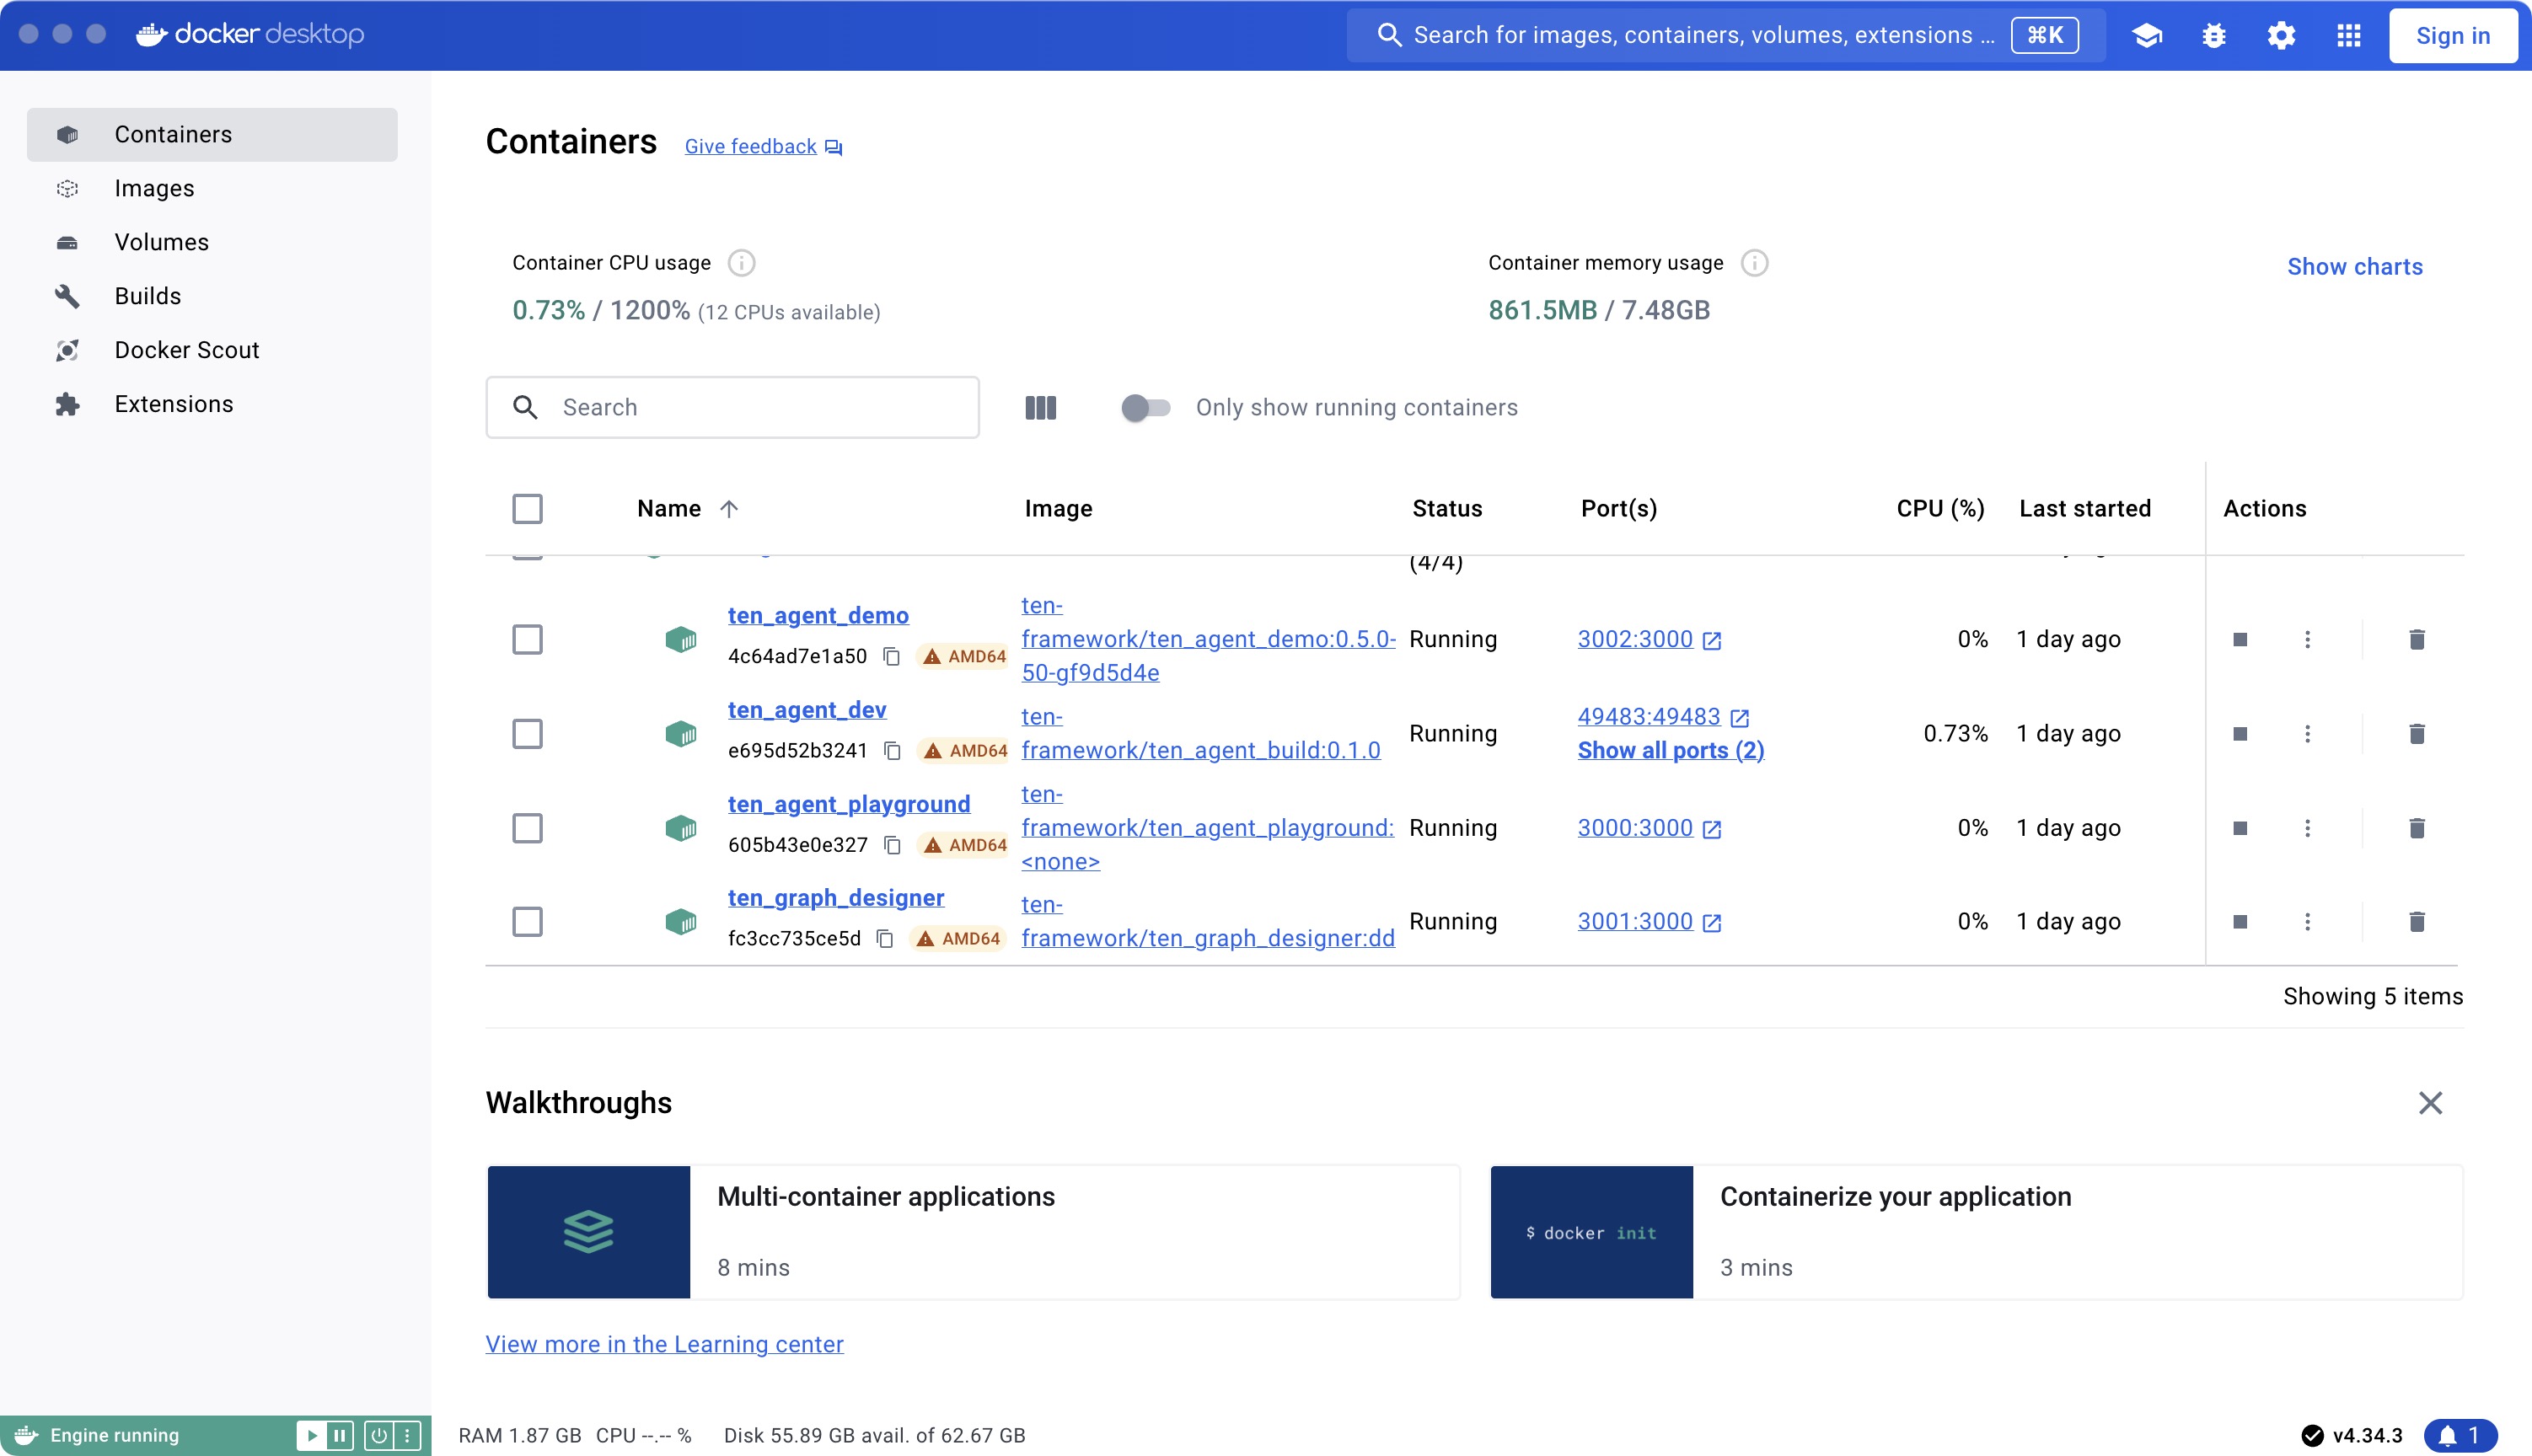This screenshot has height=1456, width=2532.
Task: Select the ten_graph_designer checkbox
Action: (x=527, y=922)
